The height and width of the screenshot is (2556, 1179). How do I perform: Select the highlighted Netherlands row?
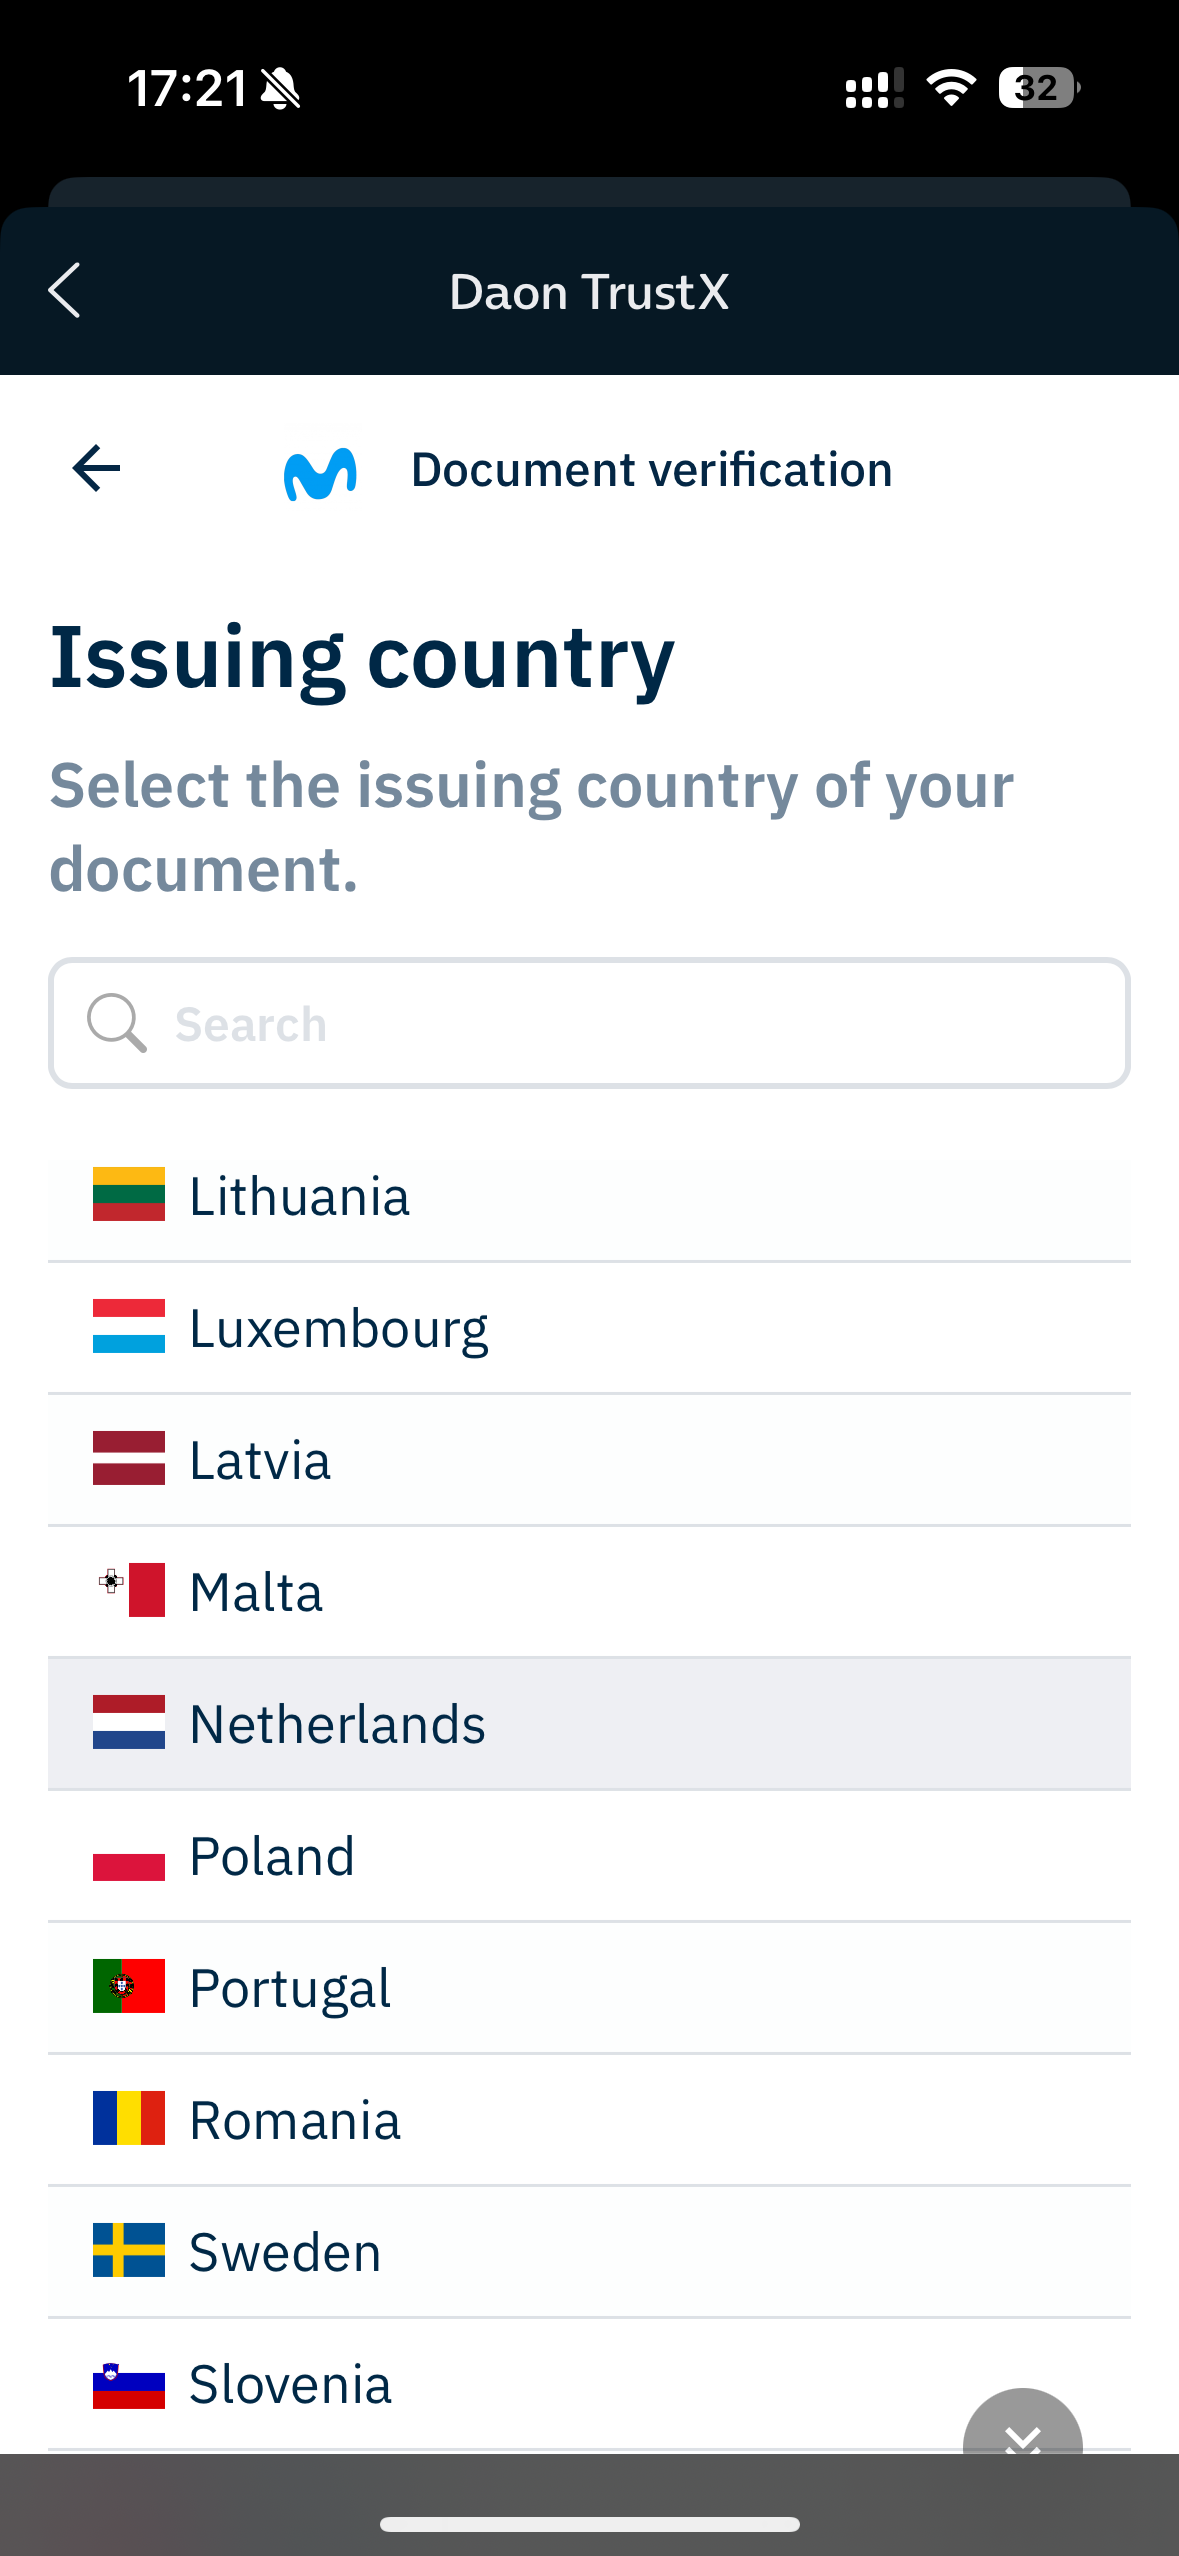click(589, 1724)
